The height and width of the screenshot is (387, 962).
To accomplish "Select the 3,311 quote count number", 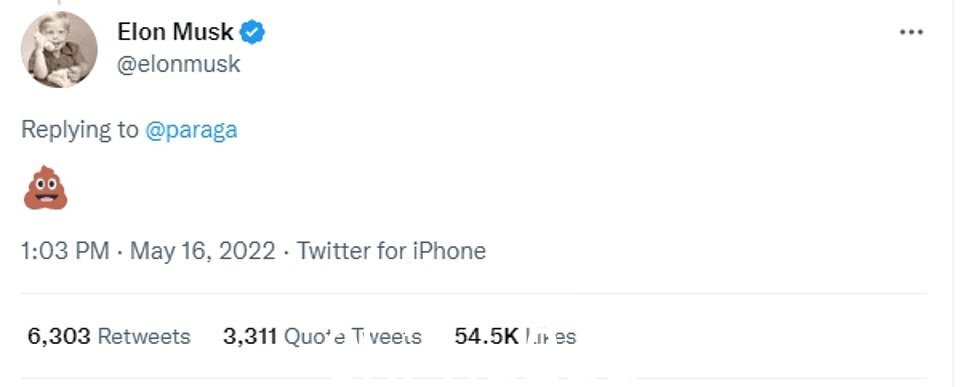I will (250, 336).
